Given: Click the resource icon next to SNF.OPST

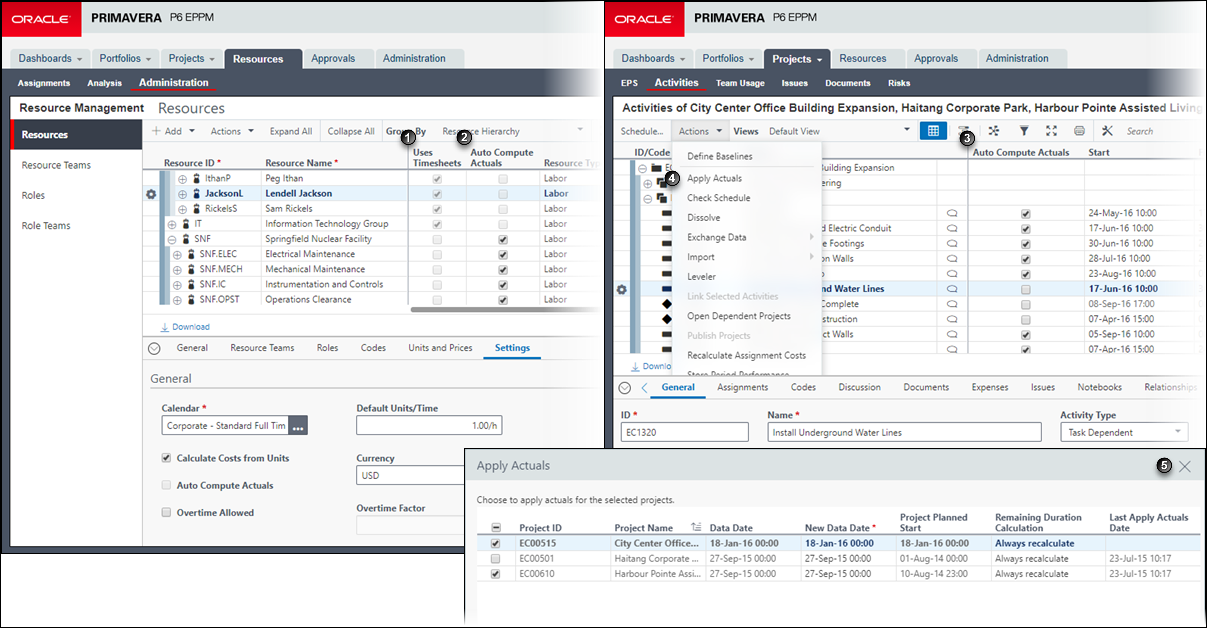Looking at the screenshot, I should tap(191, 300).
